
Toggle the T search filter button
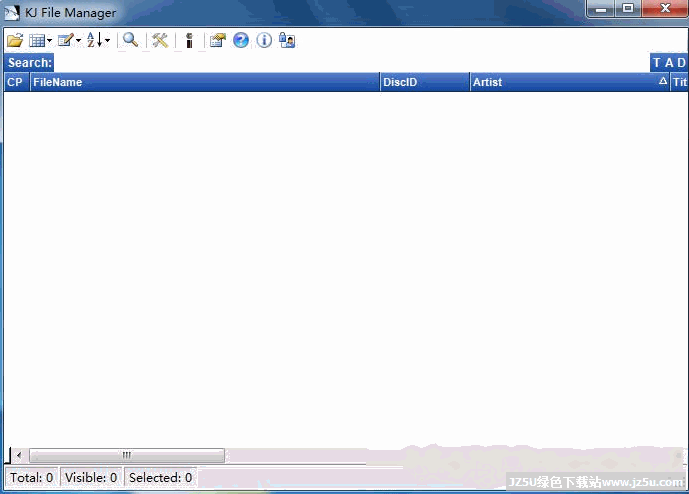(656, 63)
